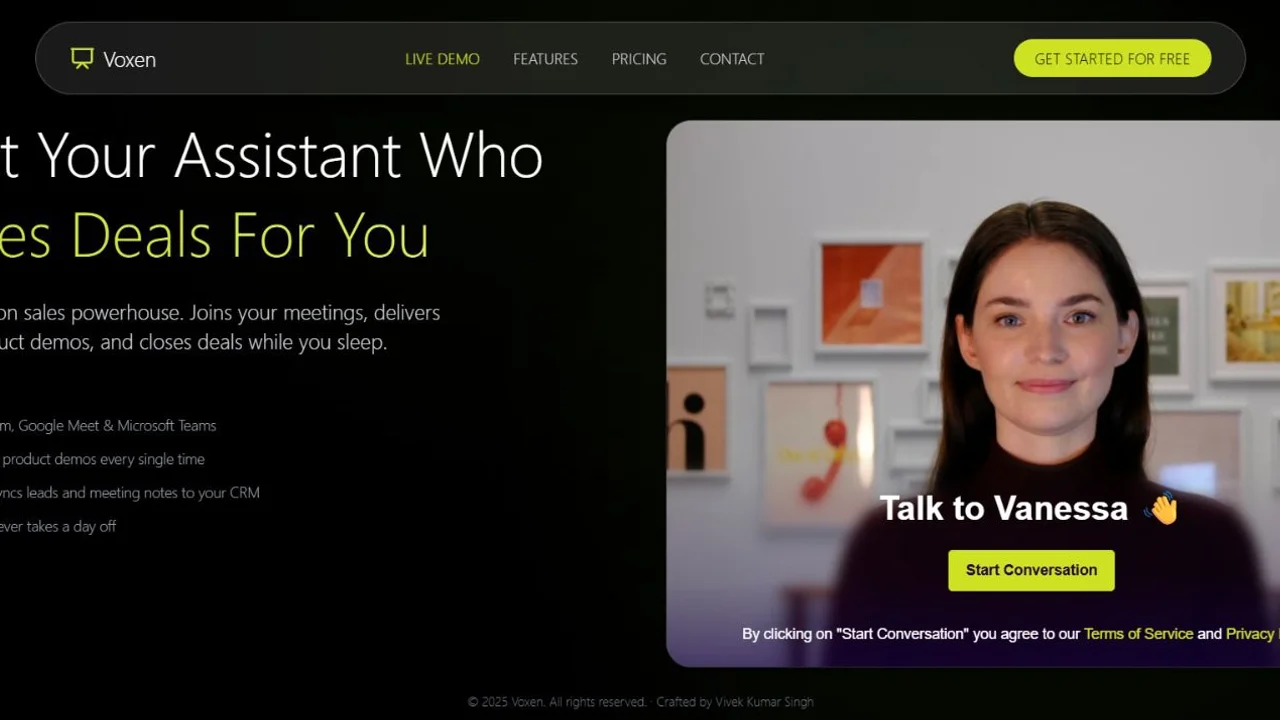This screenshot has width=1280, height=720.
Task: Go to the FEATURES section
Action: [x=545, y=59]
